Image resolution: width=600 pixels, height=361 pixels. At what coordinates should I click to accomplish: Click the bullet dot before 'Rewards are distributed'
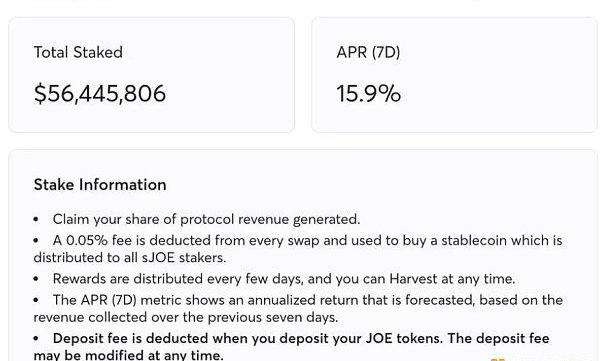36,279
